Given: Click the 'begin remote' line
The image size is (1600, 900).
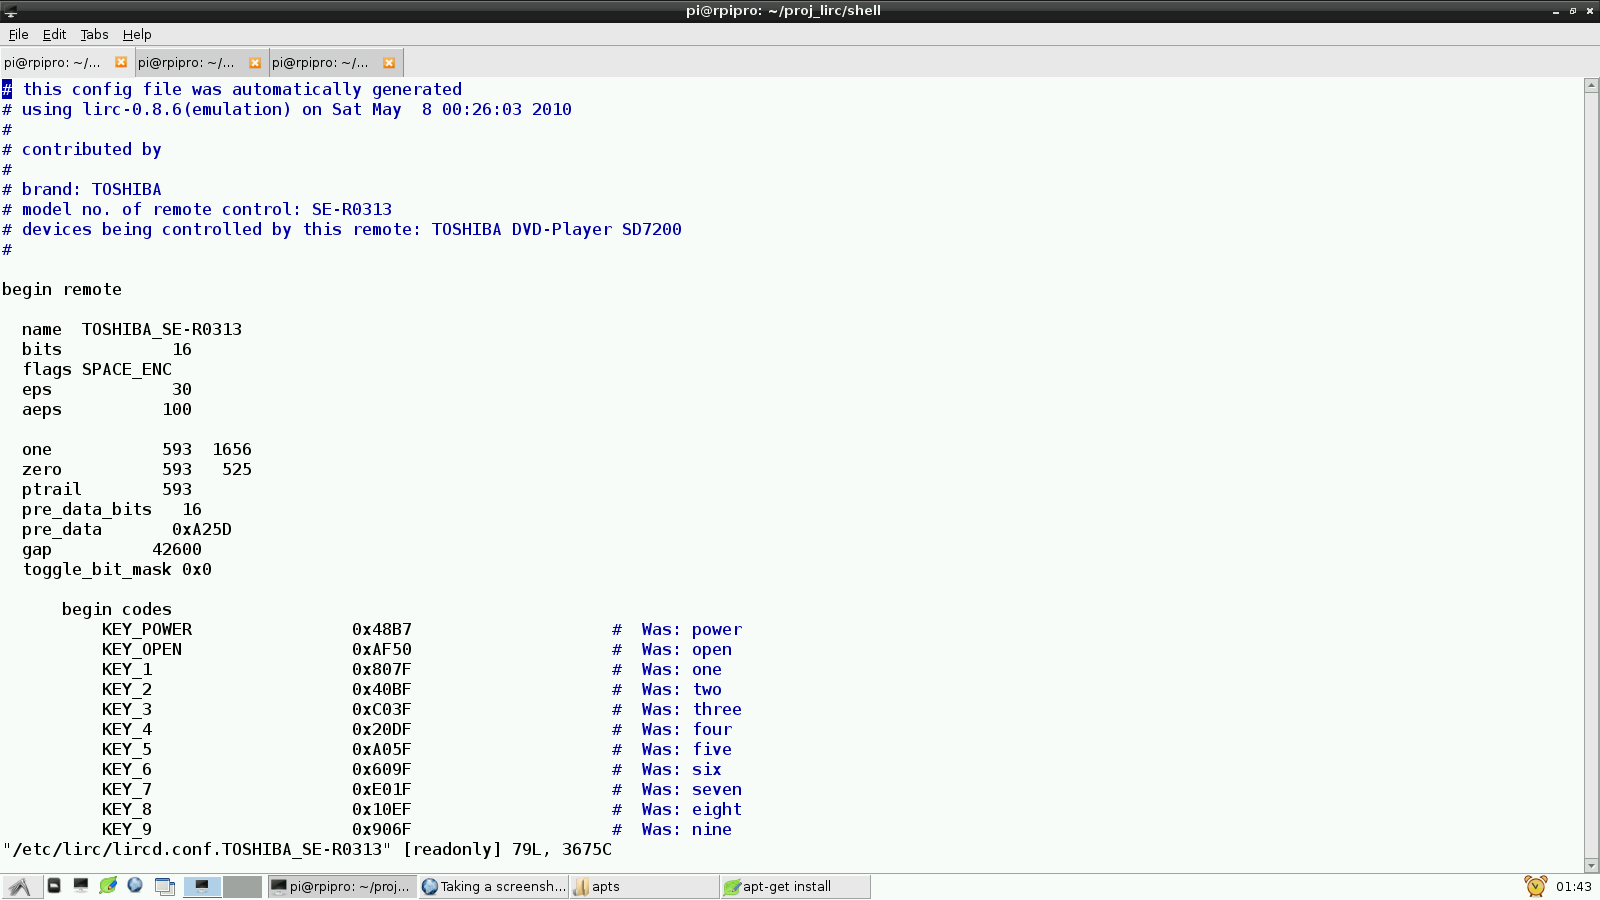Looking at the screenshot, I should [x=62, y=289].
